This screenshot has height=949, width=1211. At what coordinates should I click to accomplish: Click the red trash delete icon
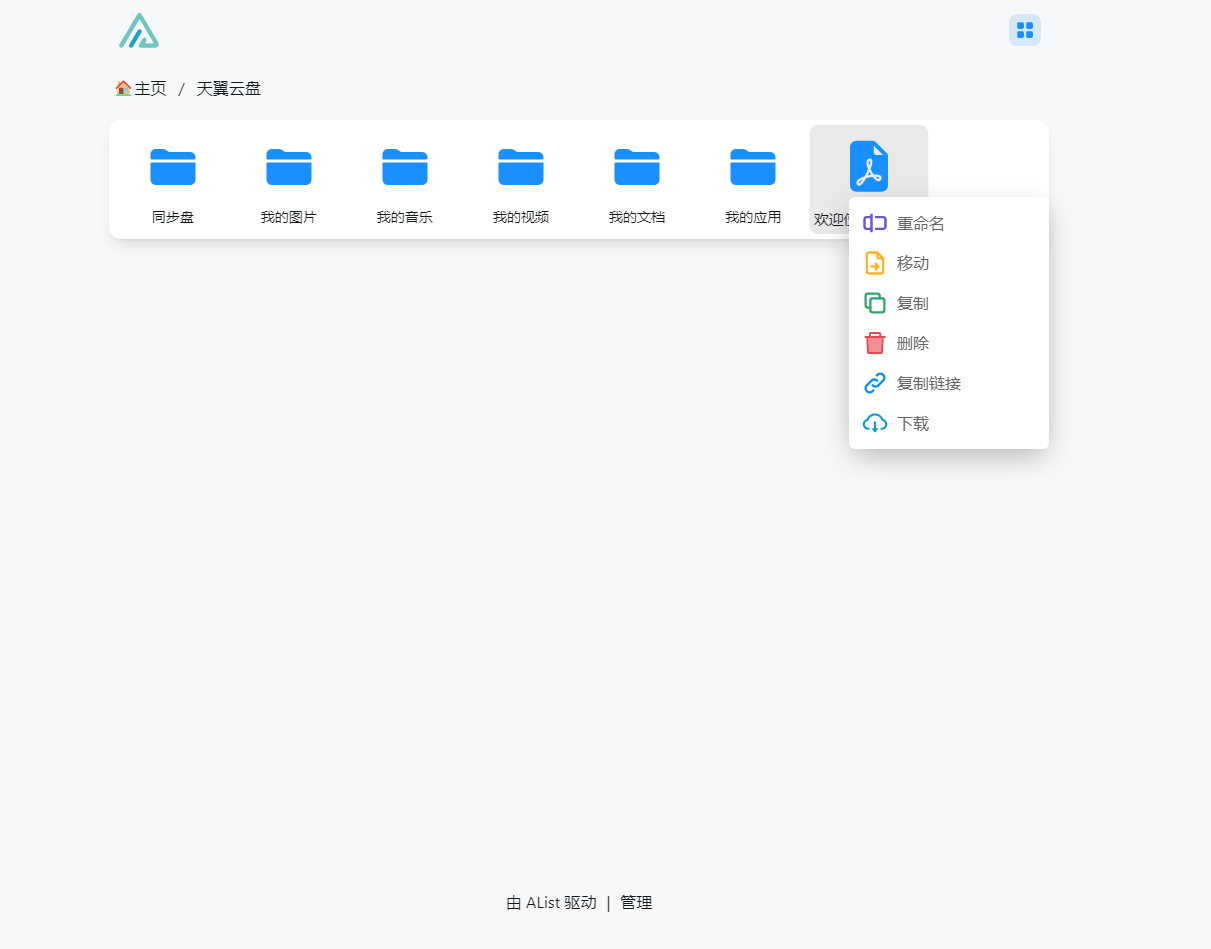click(x=875, y=343)
